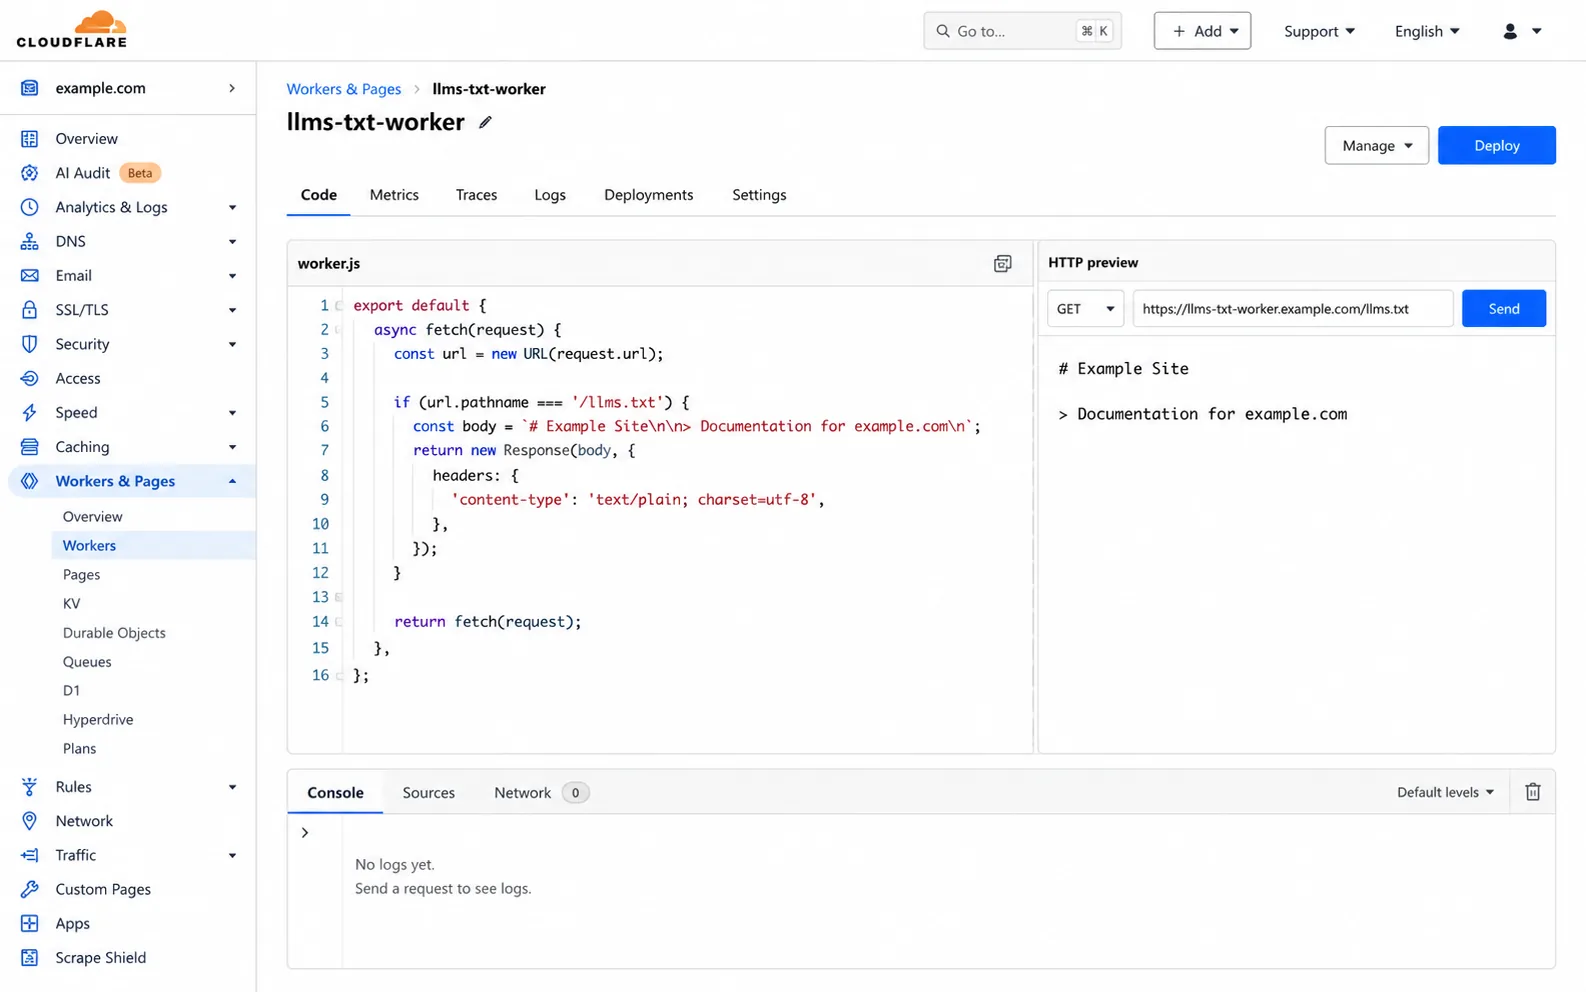Expand the Analytics & Logs menu arrow
This screenshot has height=992, width=1586.
click(232, 207)
